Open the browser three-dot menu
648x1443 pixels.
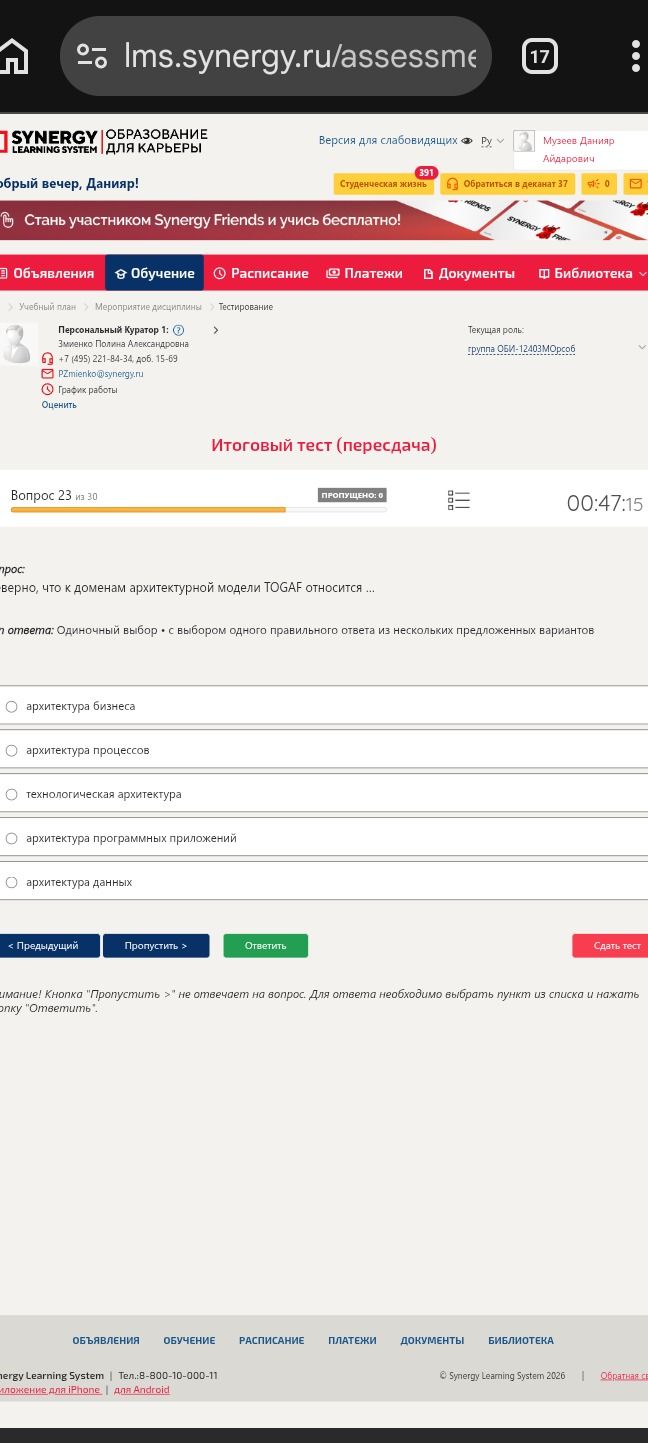click(636, 56)
